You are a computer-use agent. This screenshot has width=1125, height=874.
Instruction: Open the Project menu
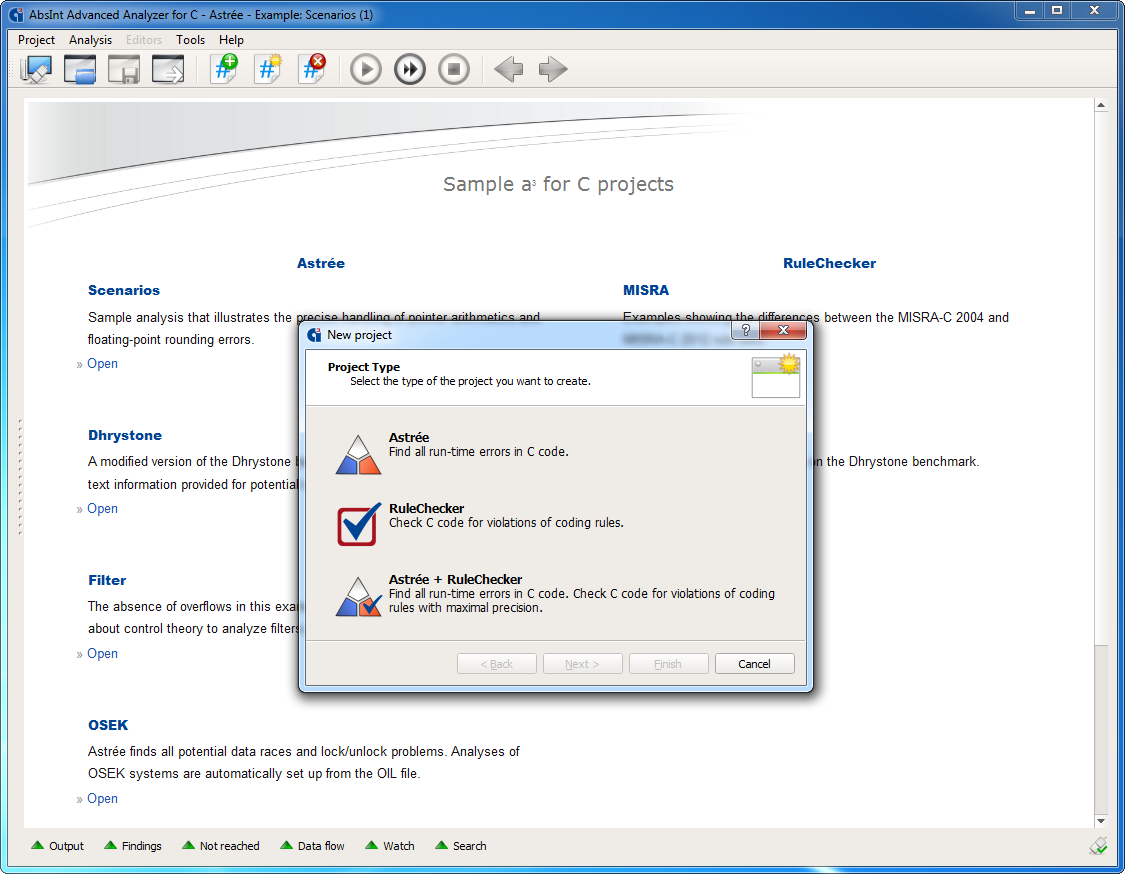tap(37, 40)
